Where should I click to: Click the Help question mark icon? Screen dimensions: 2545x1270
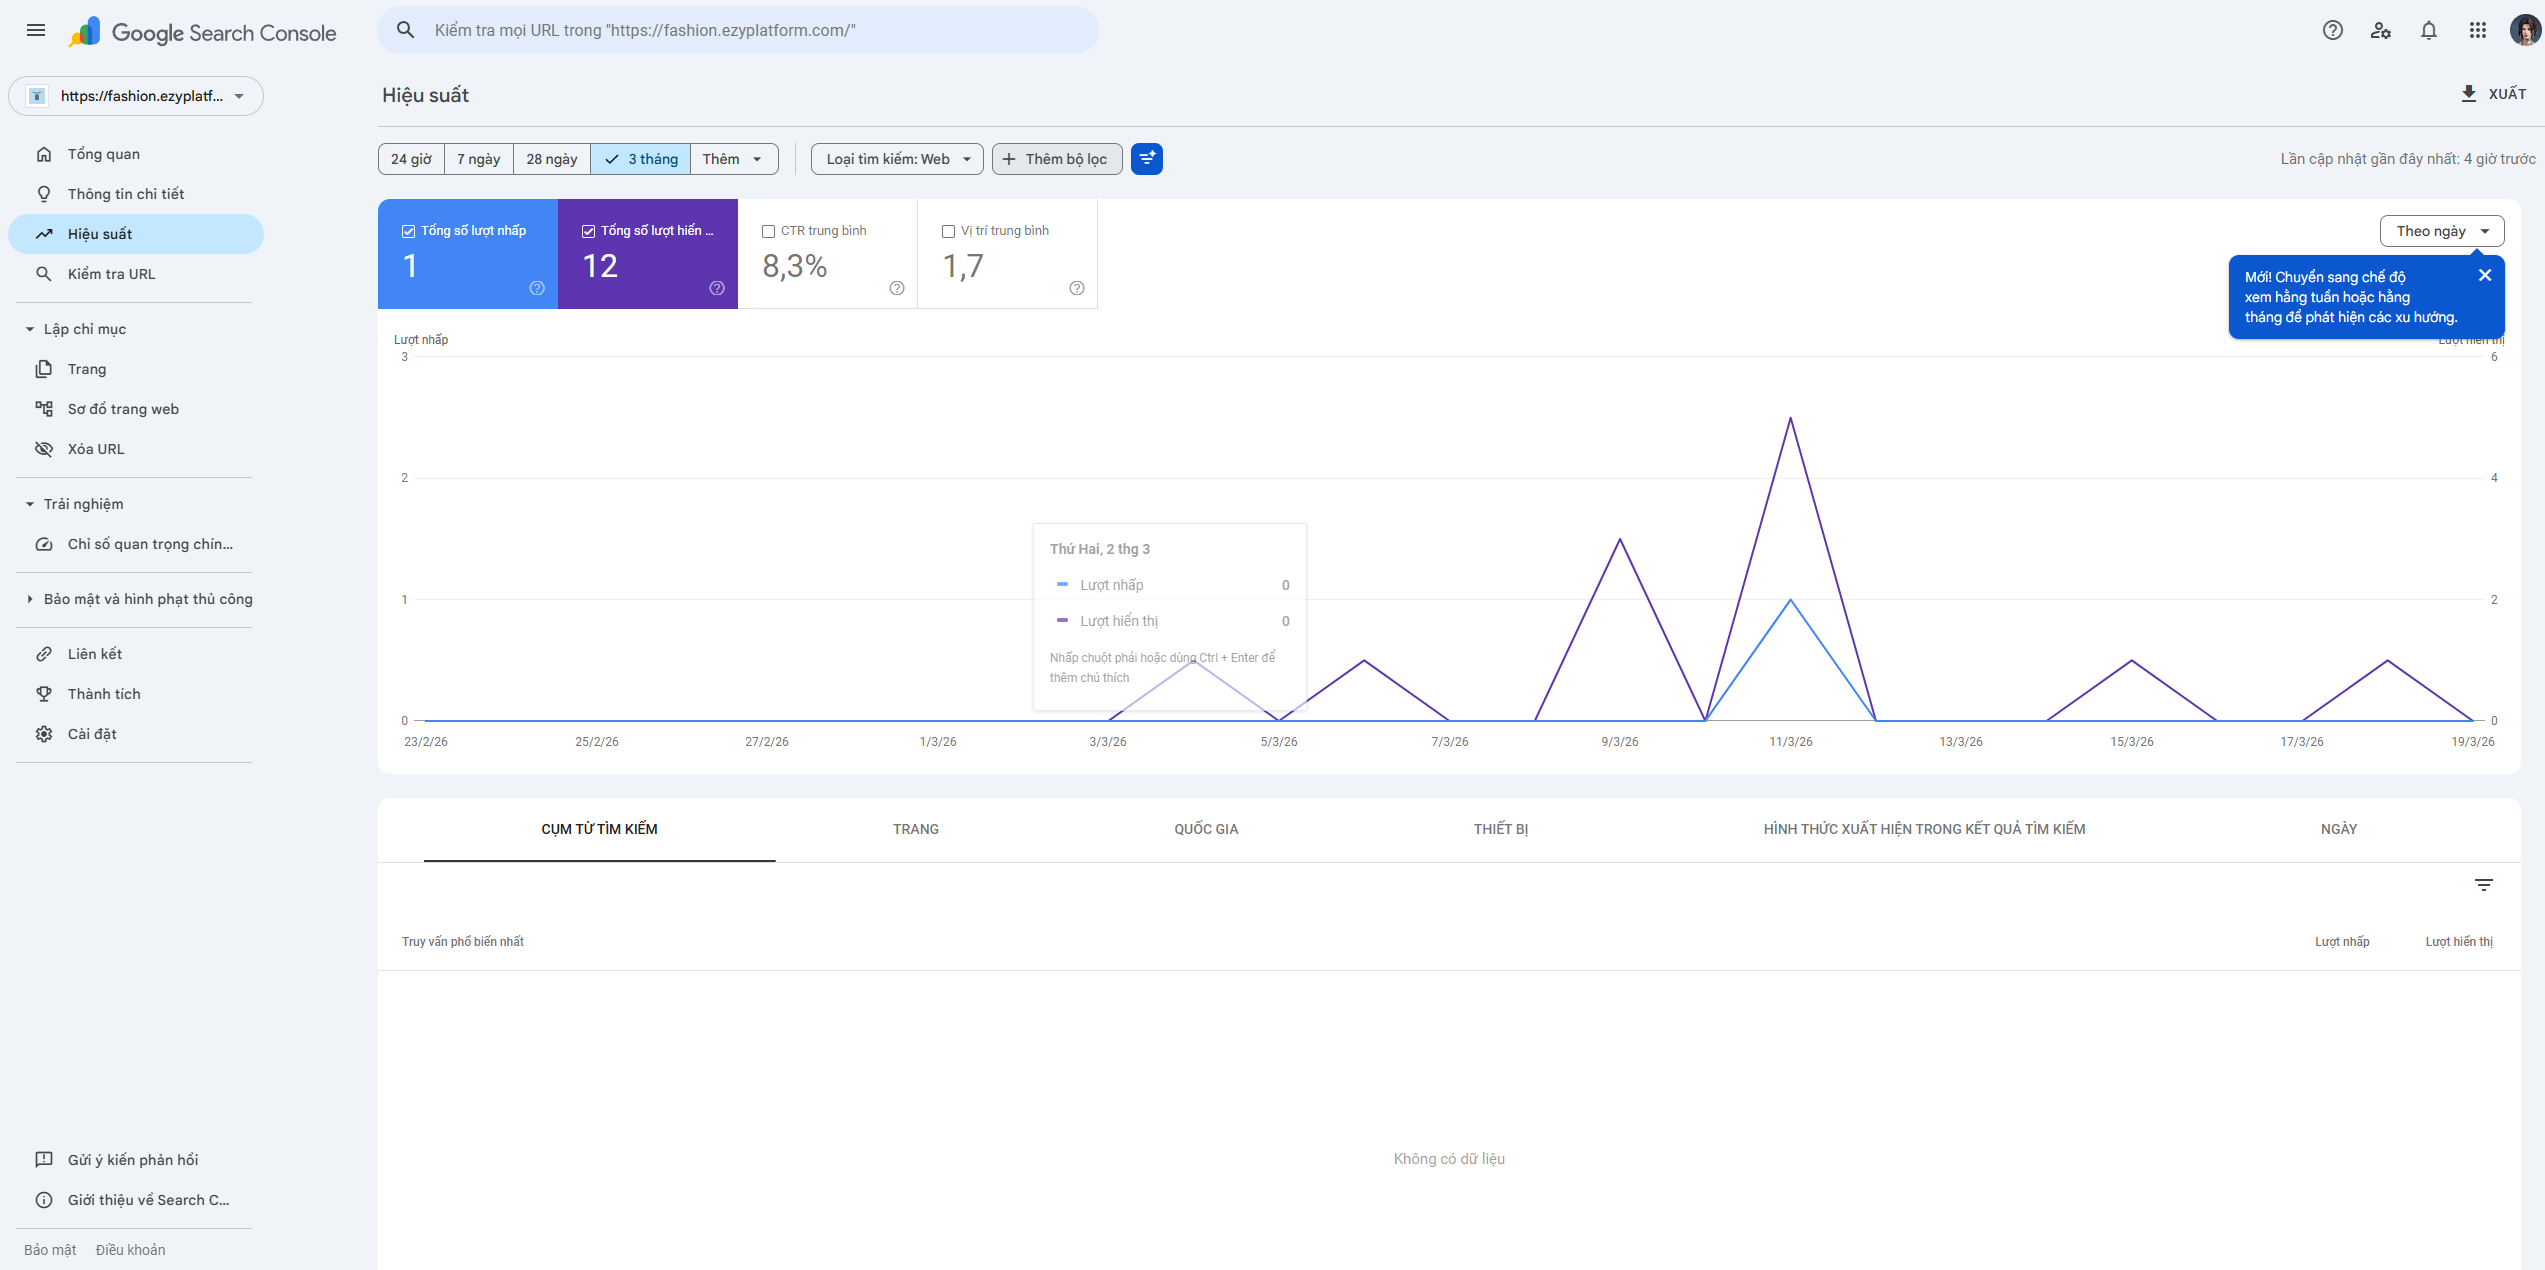click(x=2332, y=30)
